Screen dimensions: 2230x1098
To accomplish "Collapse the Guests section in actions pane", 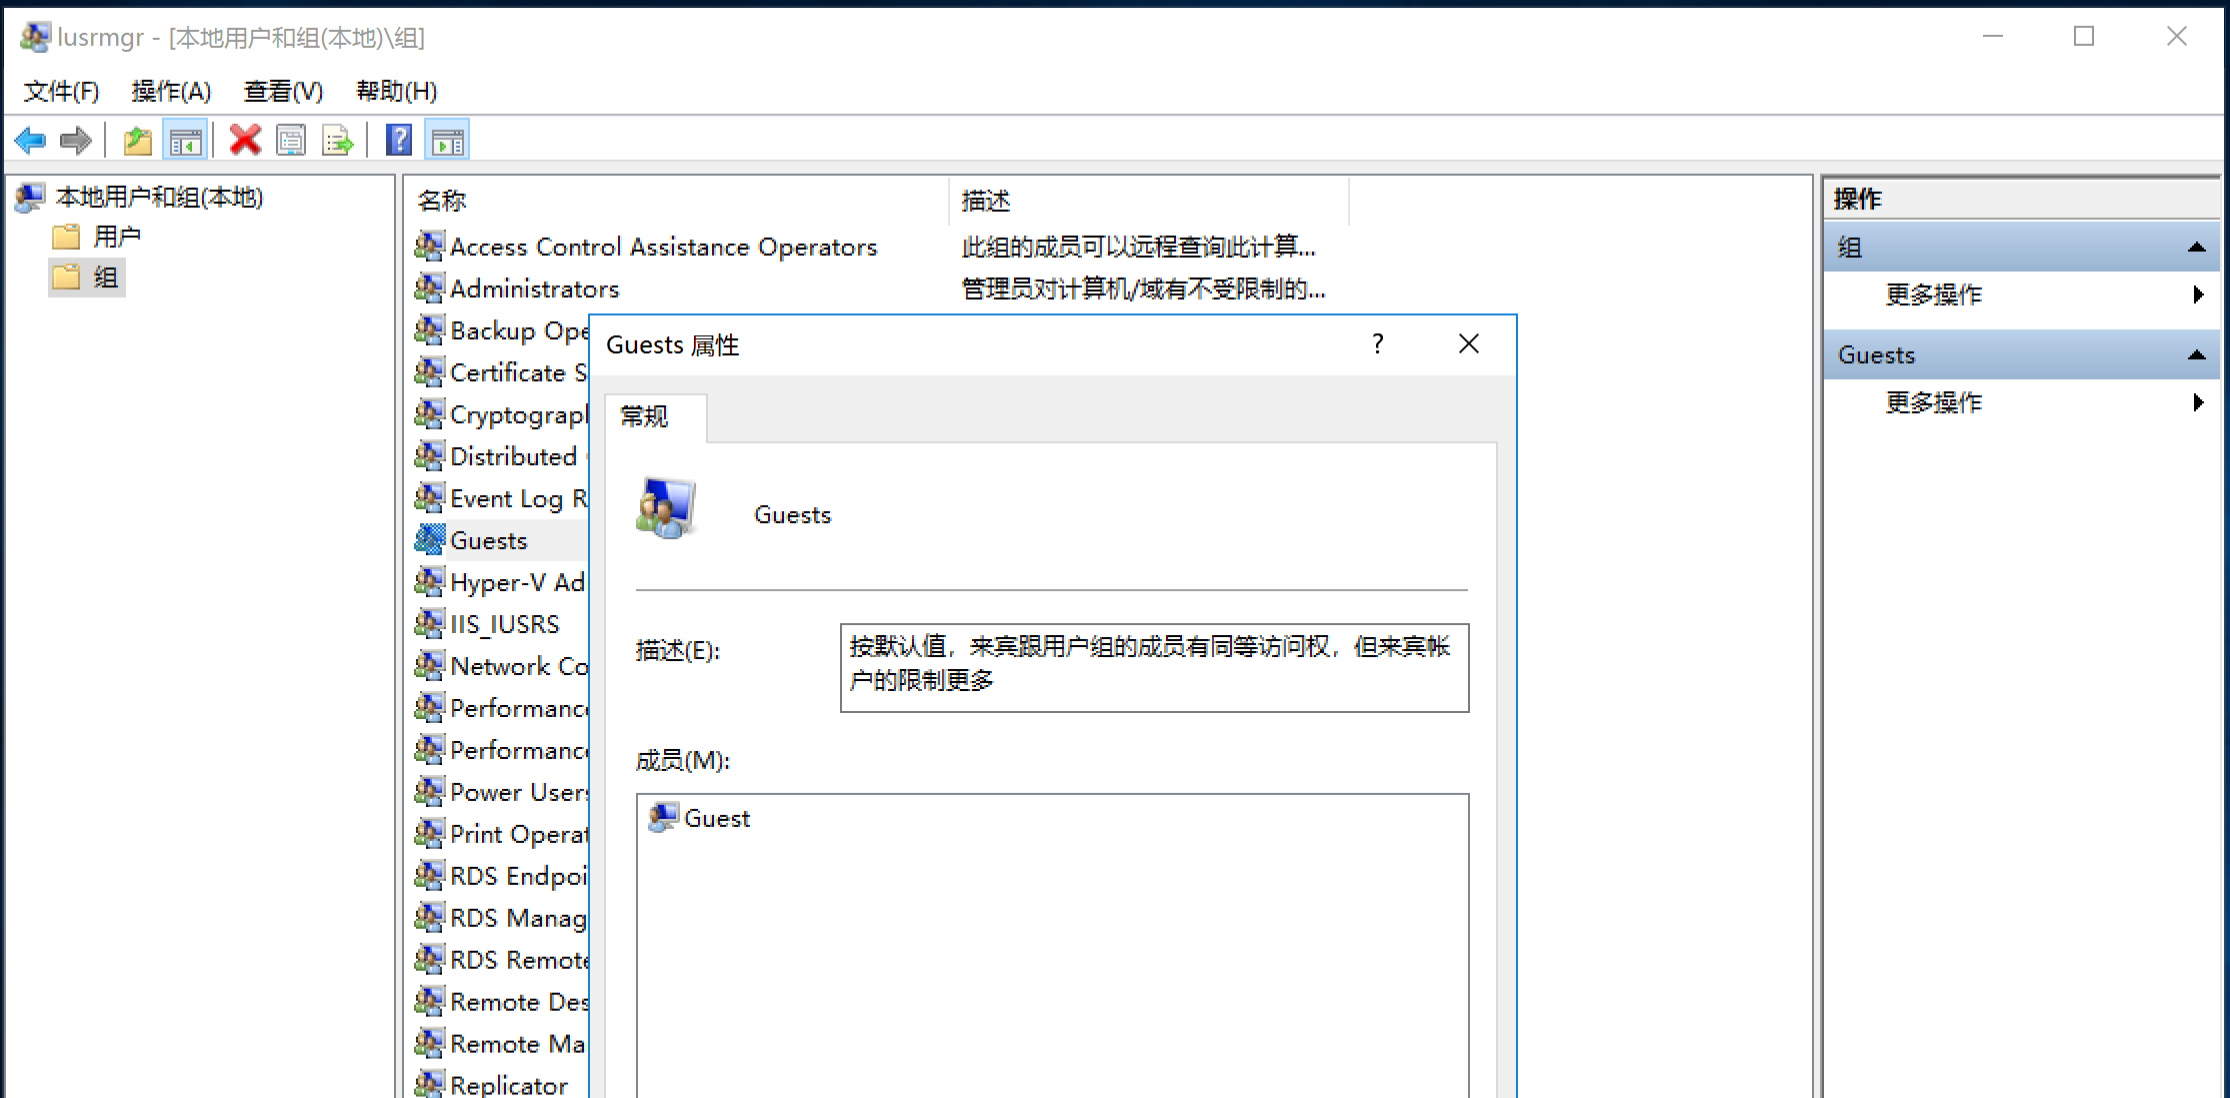I will [x=2196, y=355].
